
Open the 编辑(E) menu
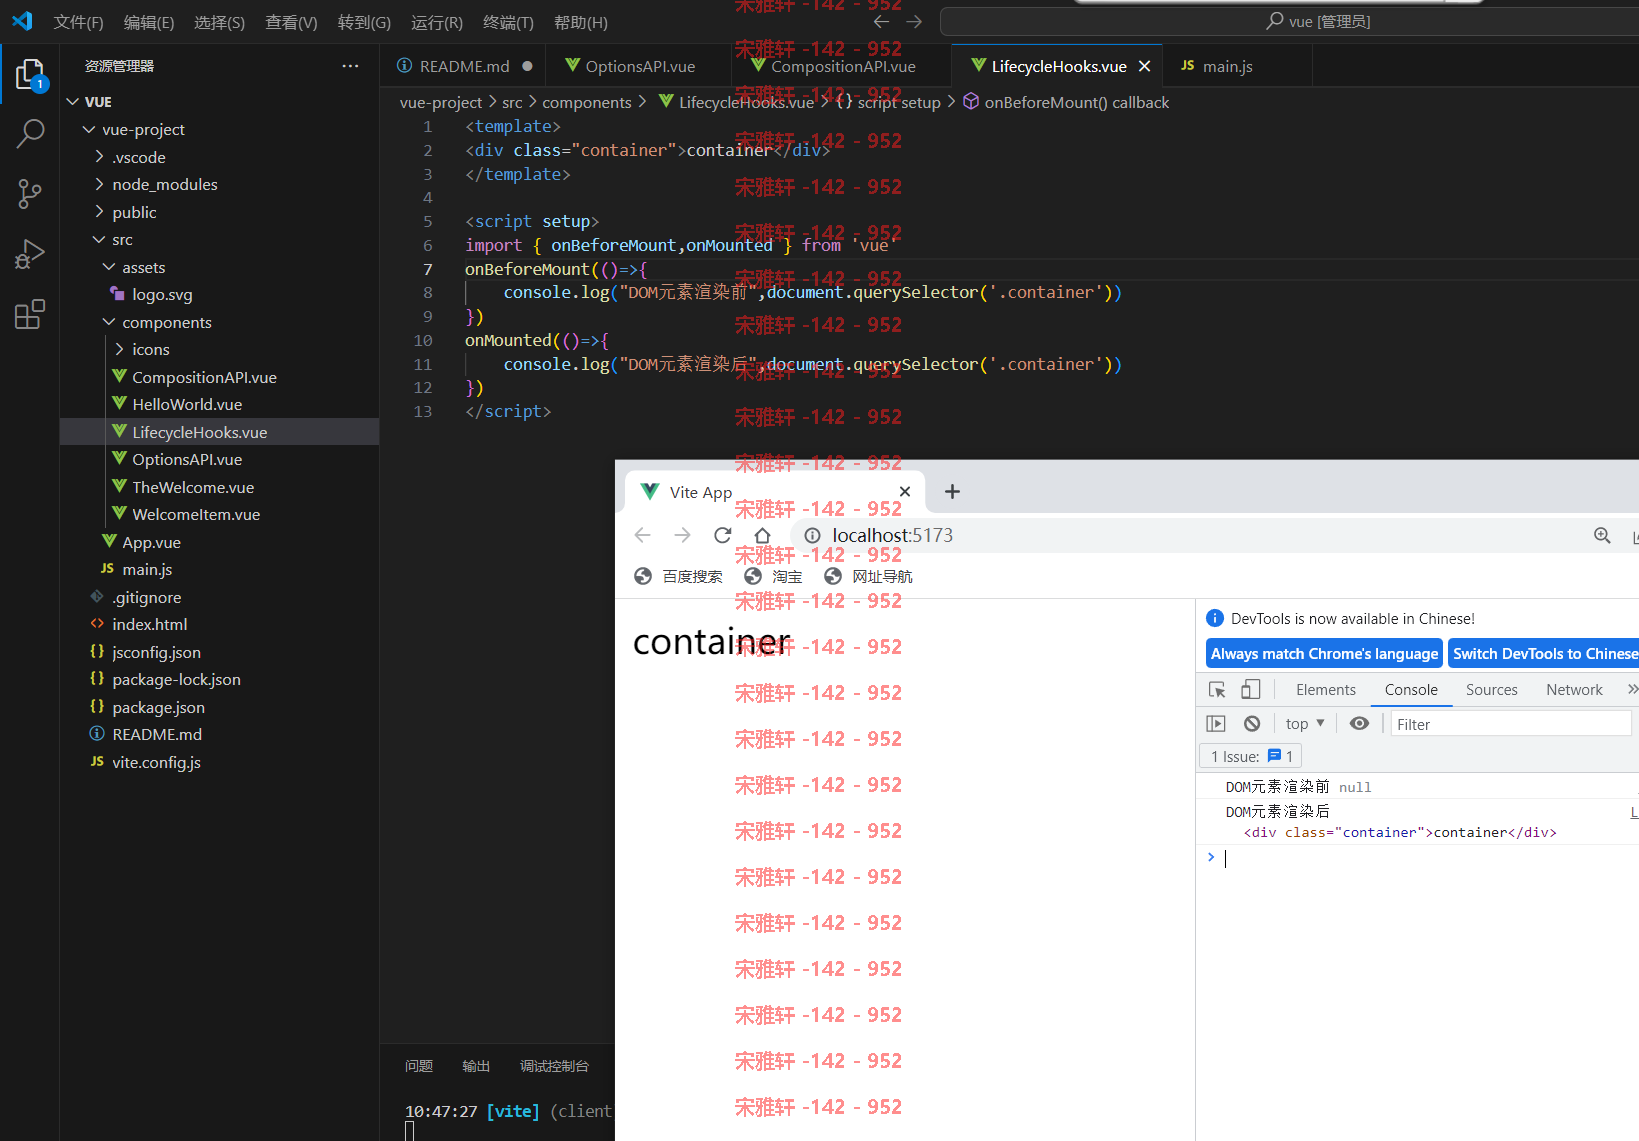coord(149,22)
